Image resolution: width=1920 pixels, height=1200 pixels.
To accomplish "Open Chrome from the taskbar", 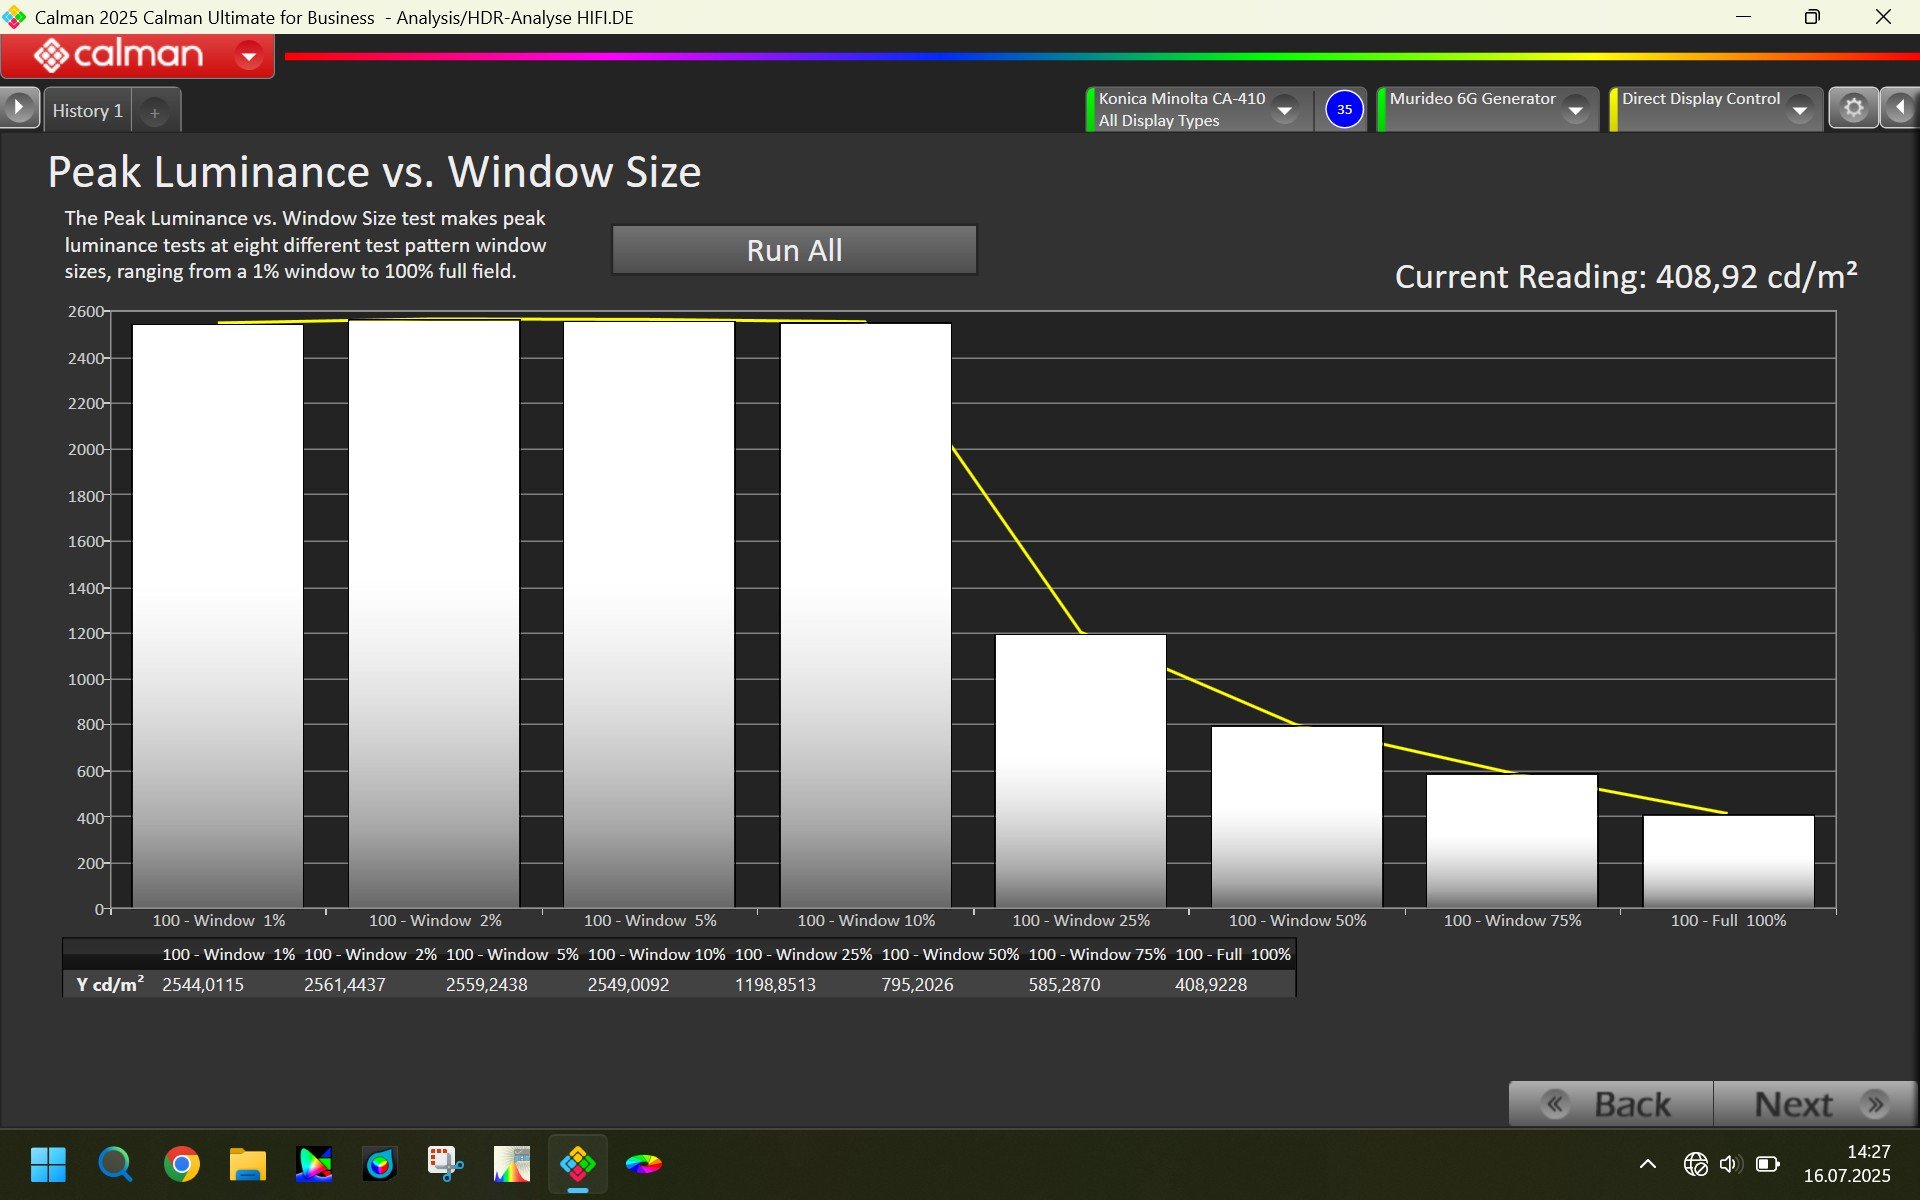I will coord(181,1164).
